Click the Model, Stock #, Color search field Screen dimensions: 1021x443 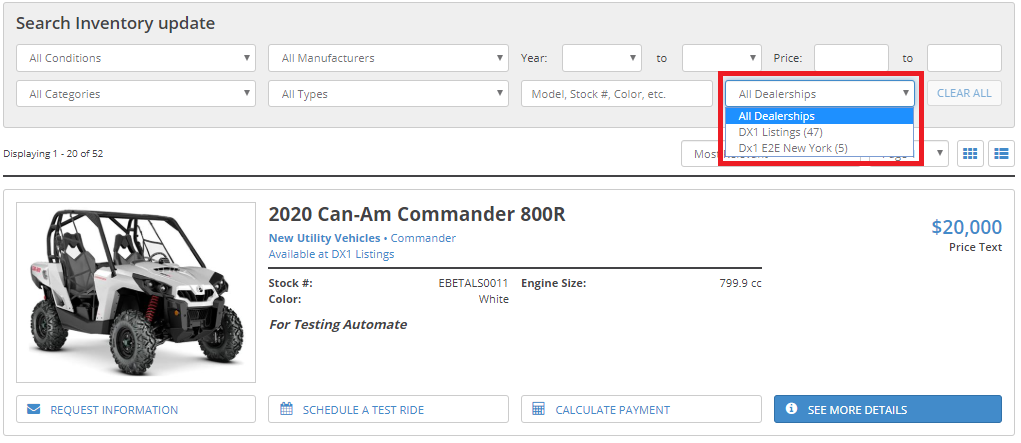tap(617, 94)
